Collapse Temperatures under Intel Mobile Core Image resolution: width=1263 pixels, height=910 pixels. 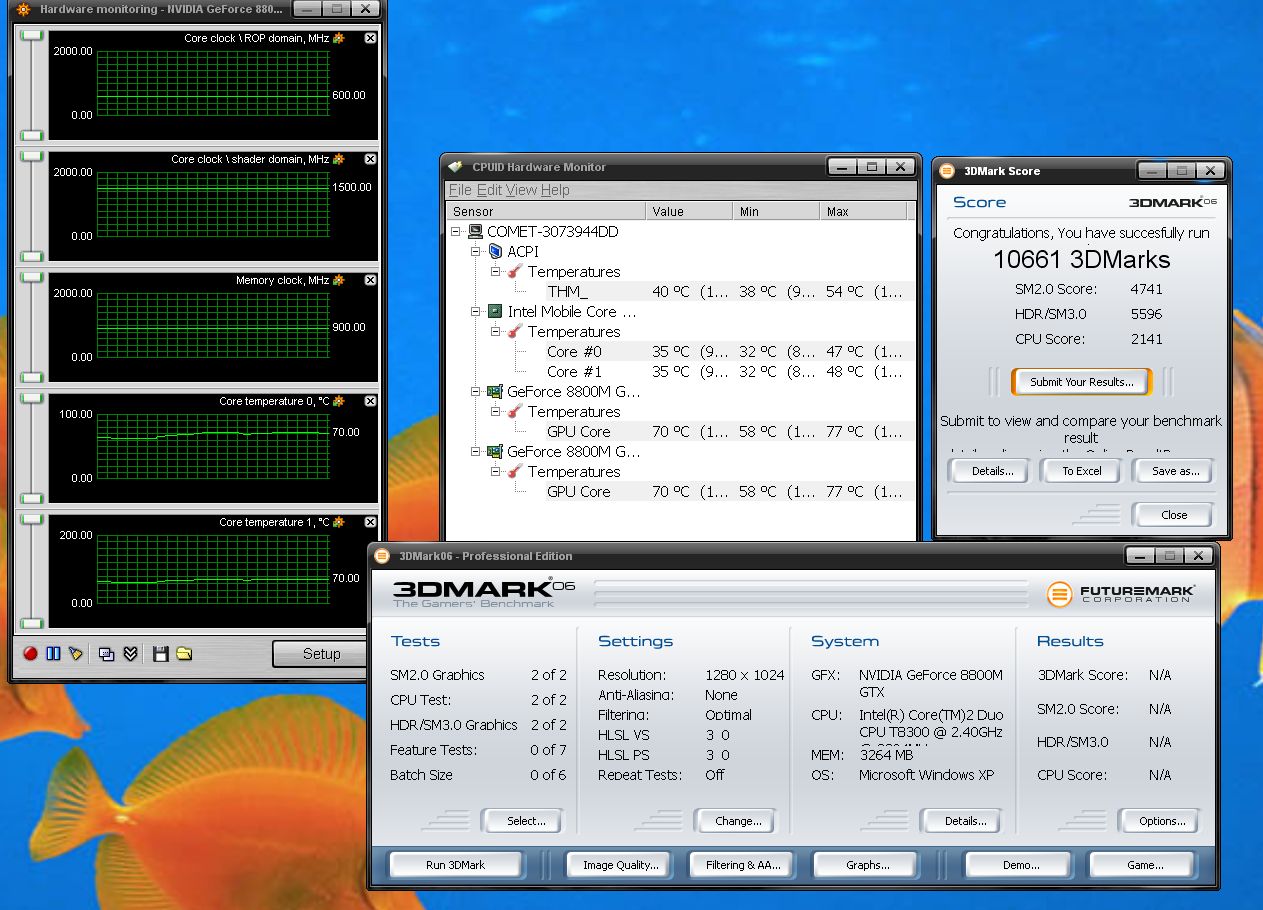[497, 332]
